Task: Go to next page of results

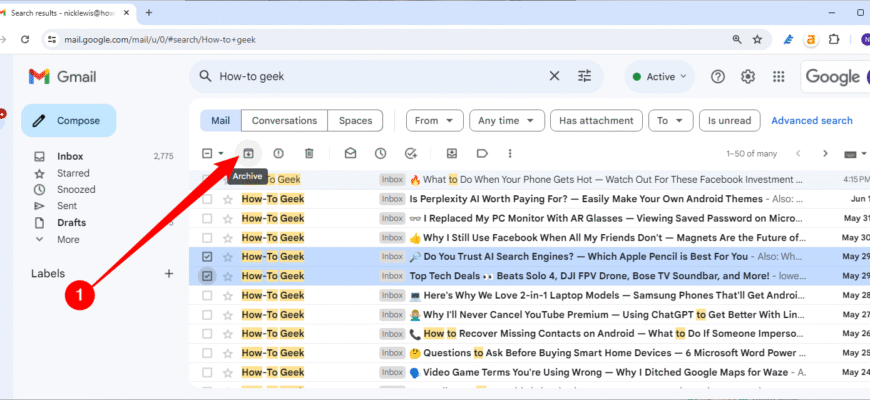Action: click(x=825, y=154)
